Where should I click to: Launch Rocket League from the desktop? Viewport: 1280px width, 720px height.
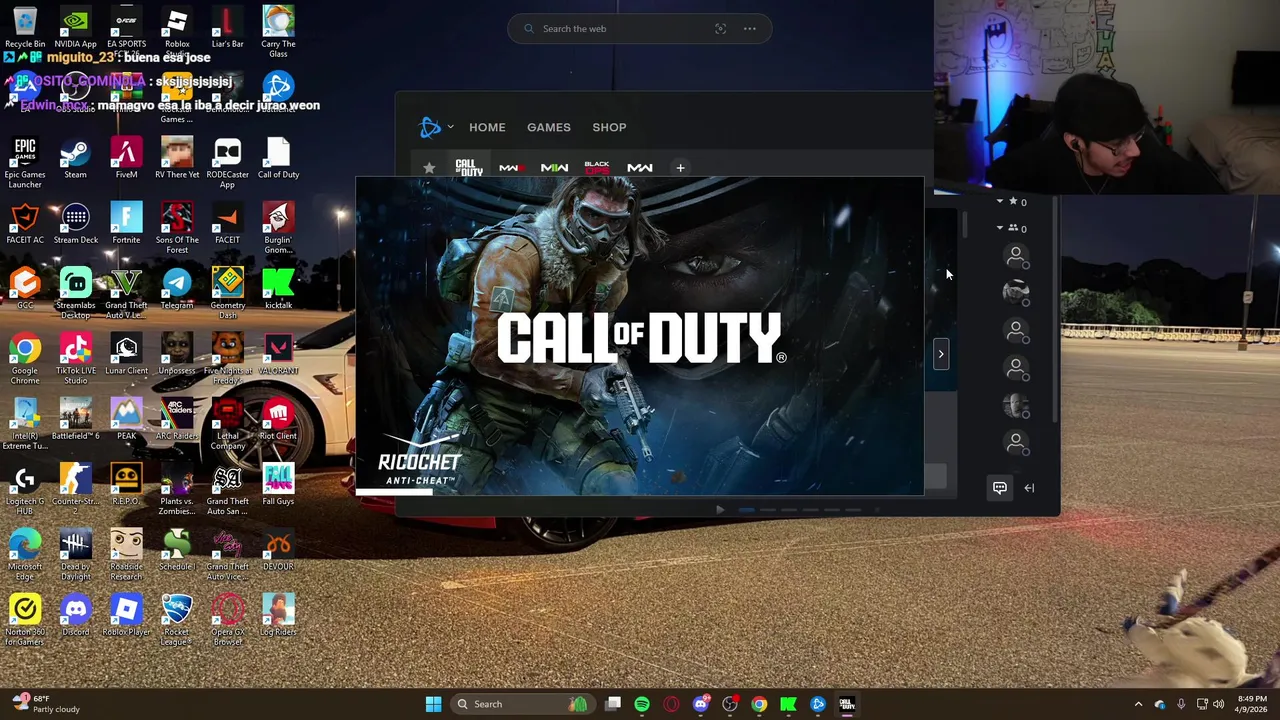[x=177, y=619]
